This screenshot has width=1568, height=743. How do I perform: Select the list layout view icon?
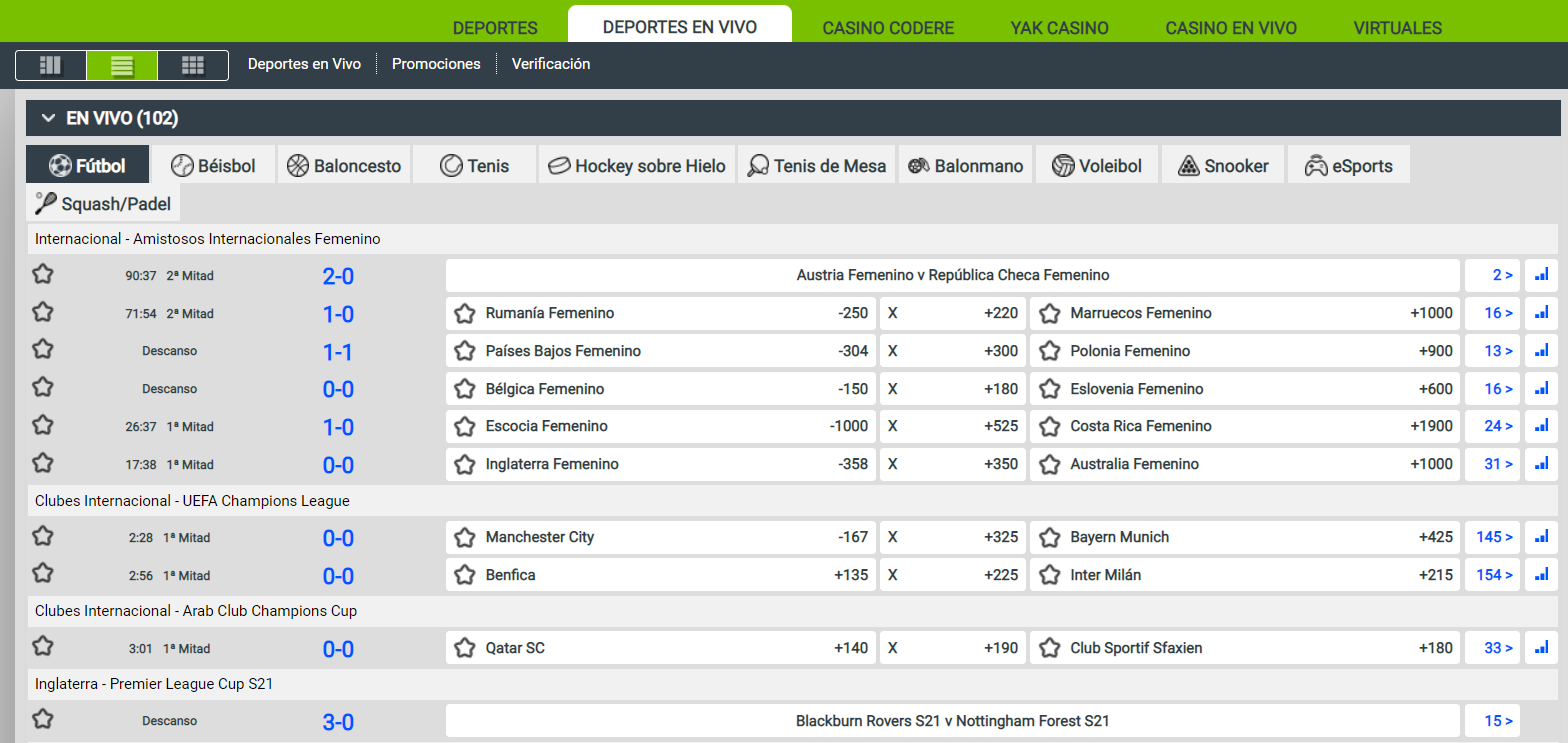point(122,66)
